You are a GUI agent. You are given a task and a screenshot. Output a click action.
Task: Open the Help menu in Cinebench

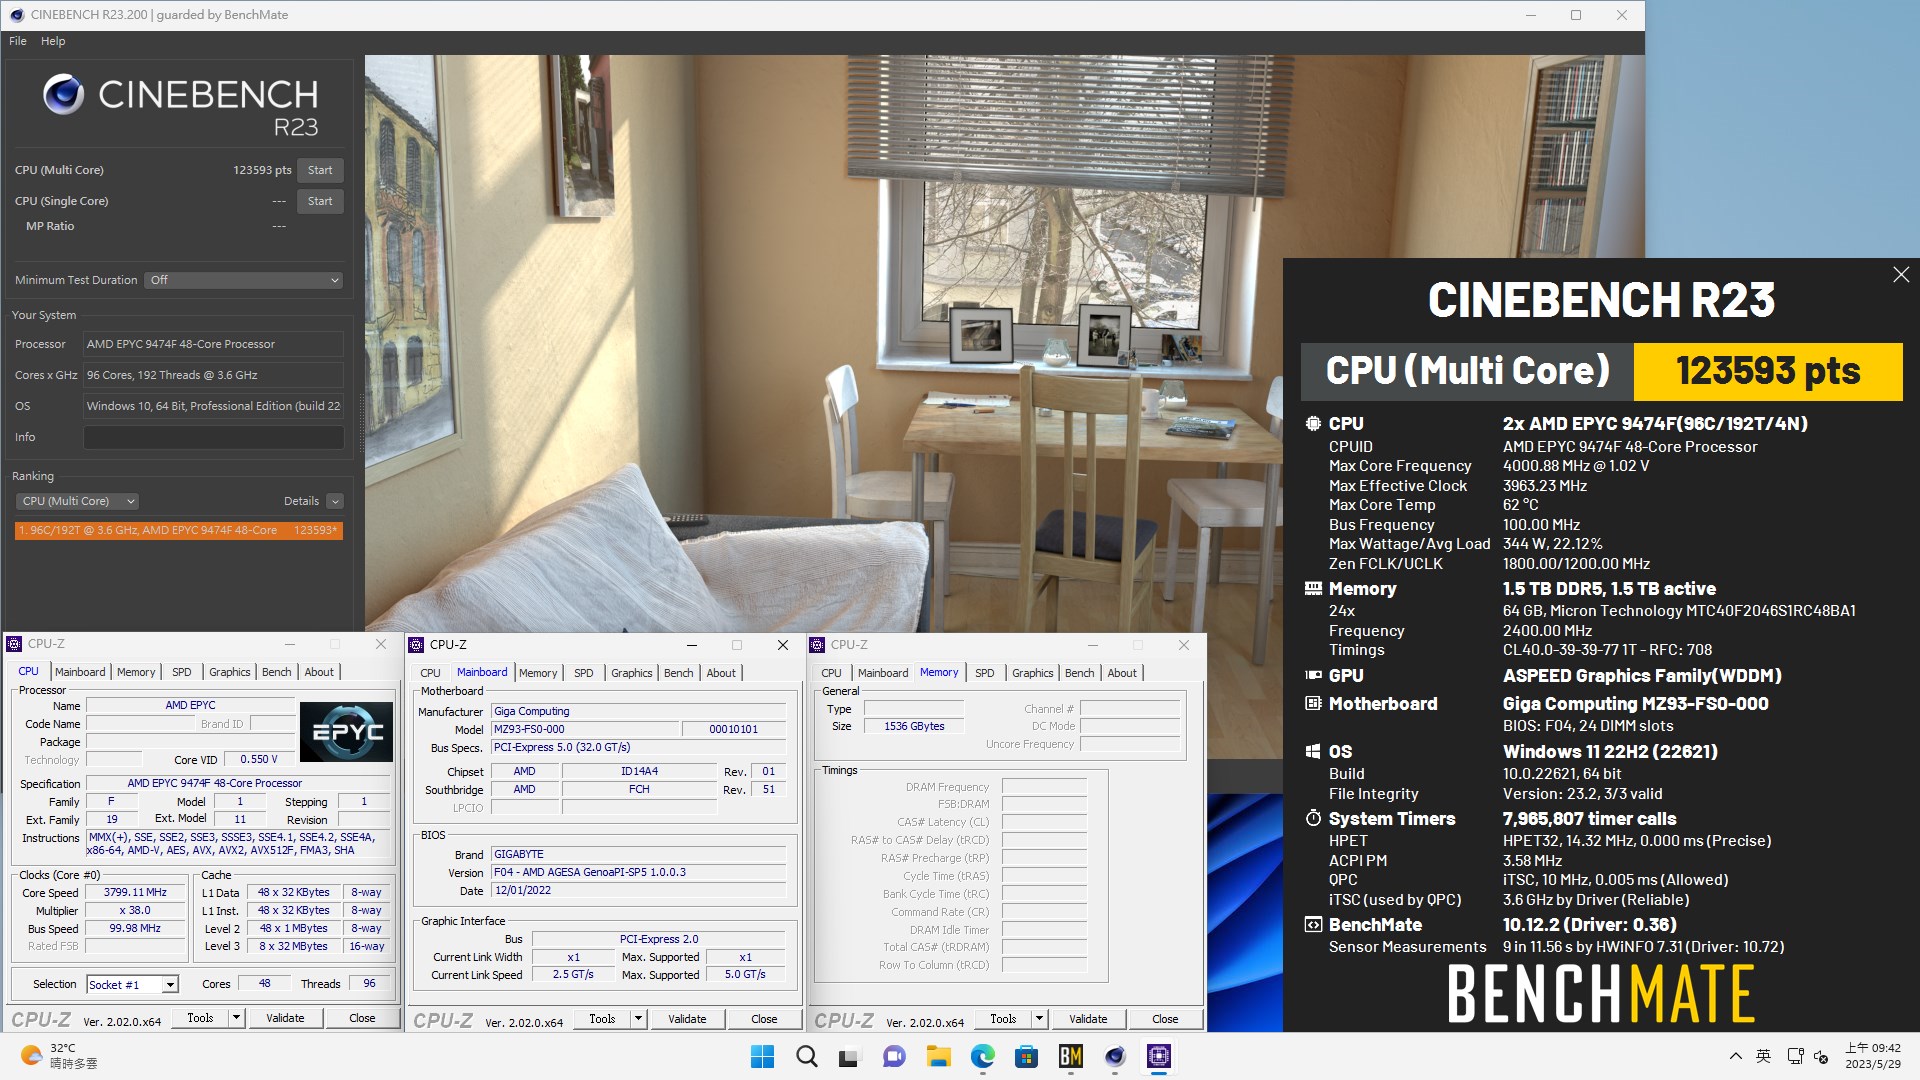(x=53, y=41)
